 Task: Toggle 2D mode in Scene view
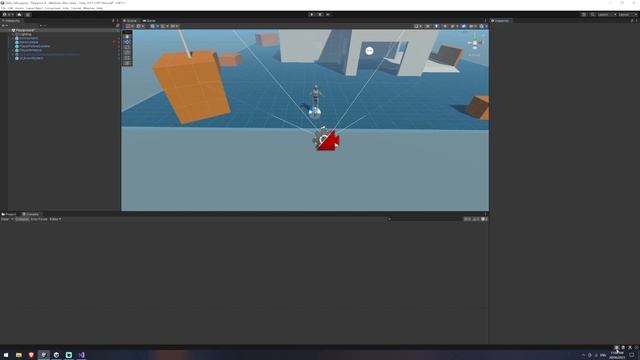click(x=428, y=26)
